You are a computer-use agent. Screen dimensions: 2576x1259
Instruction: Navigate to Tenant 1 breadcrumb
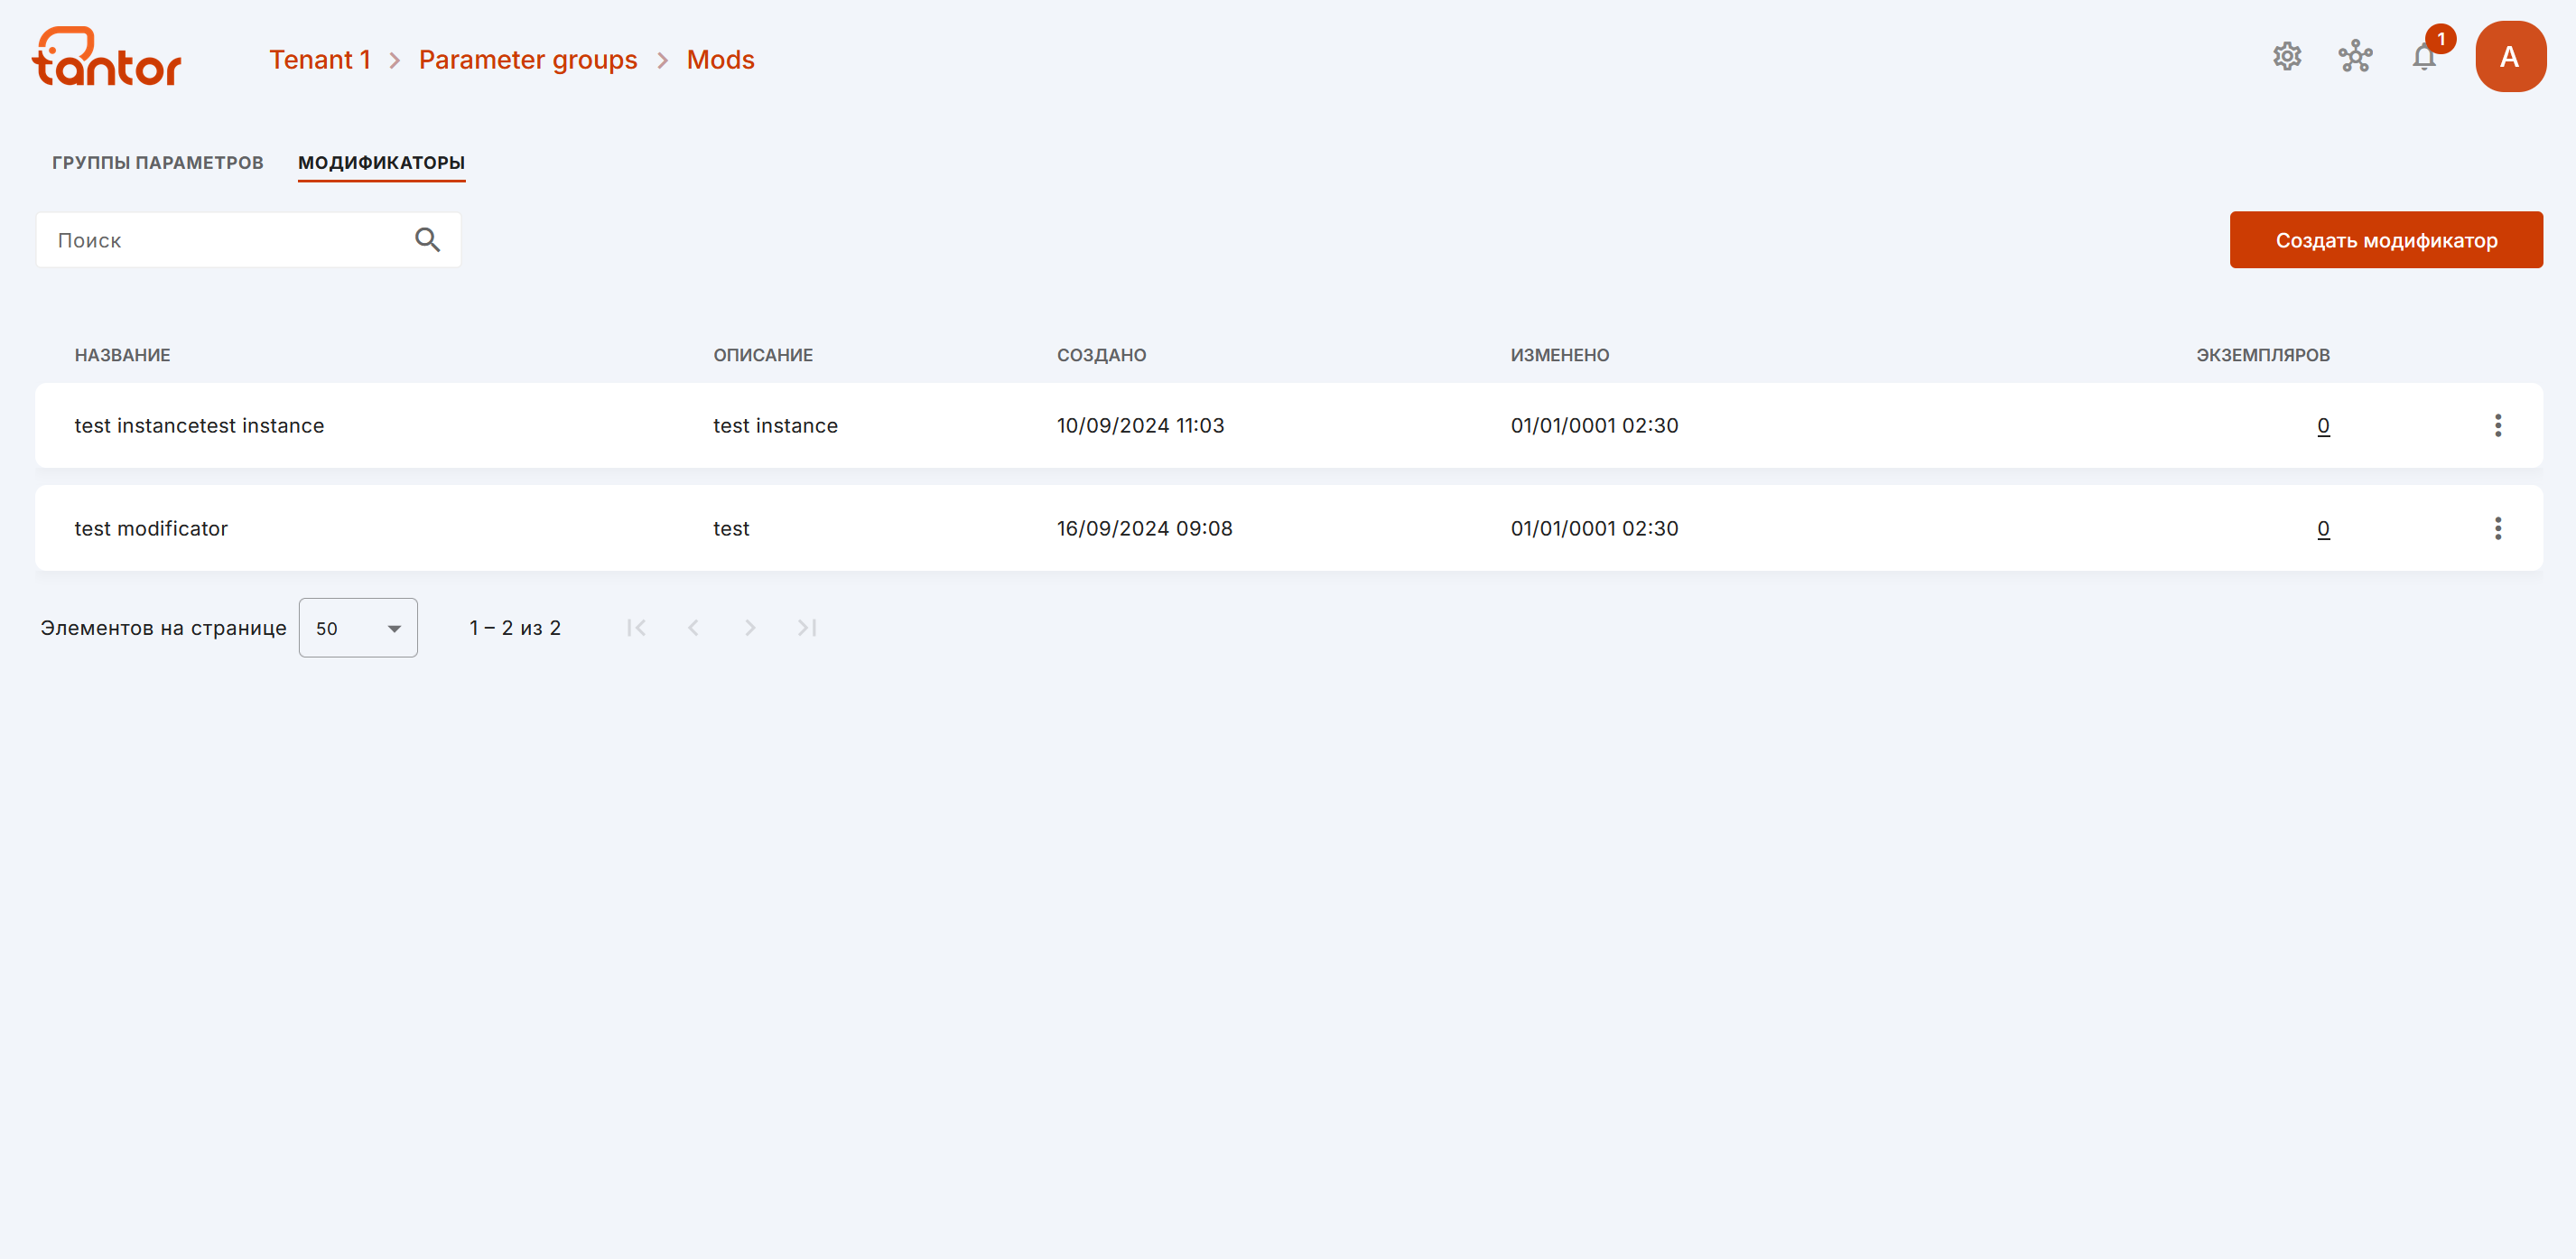click(320, 60)
